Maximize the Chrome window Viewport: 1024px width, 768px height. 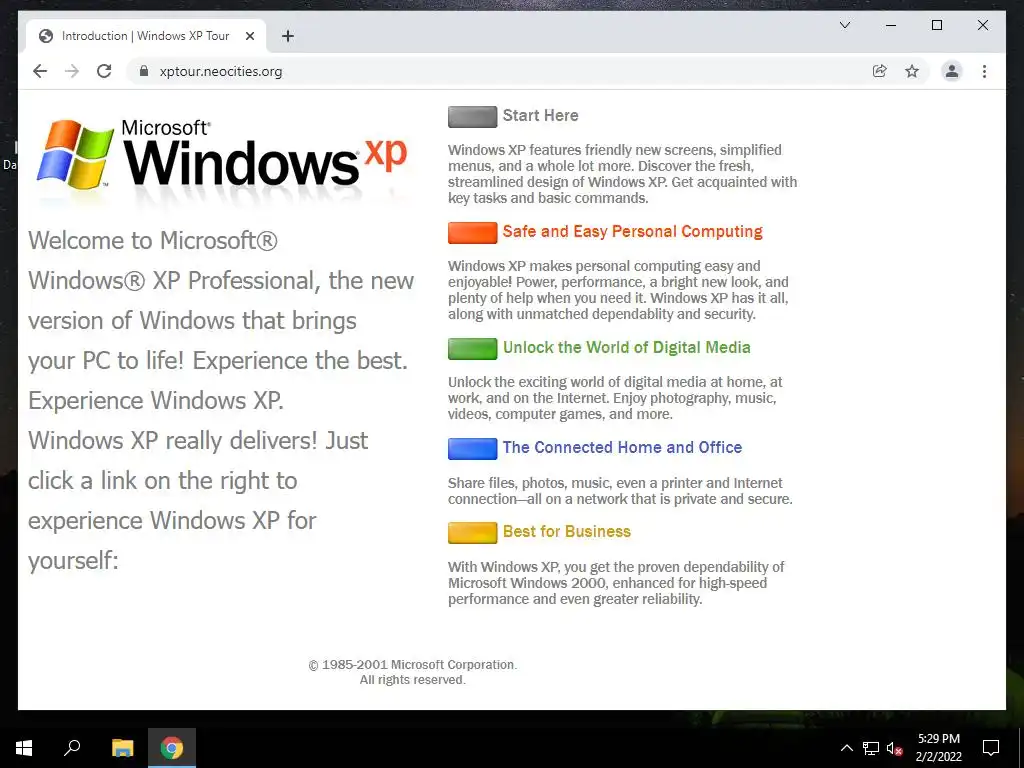coord(936,25)
